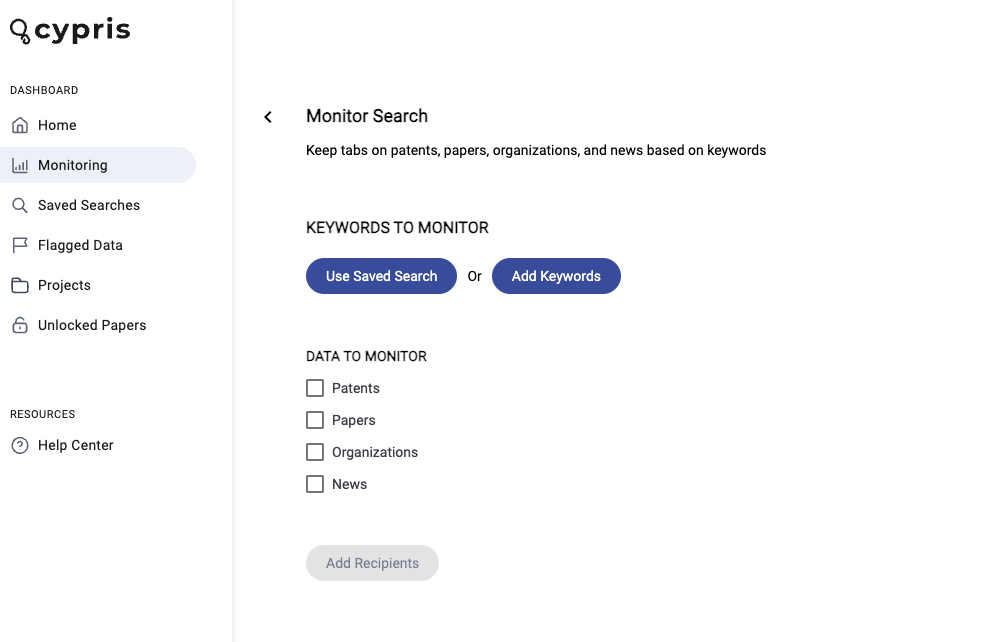Image resolution: width=983 pixels, height=642 pixels.
Task: Click the Add Recipients button
Action: pyautogui.click(x=372, y=563)
